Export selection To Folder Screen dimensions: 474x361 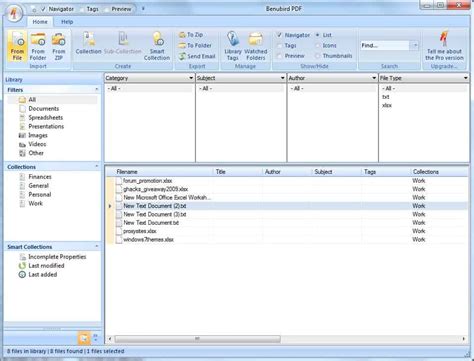click(195, 45)
